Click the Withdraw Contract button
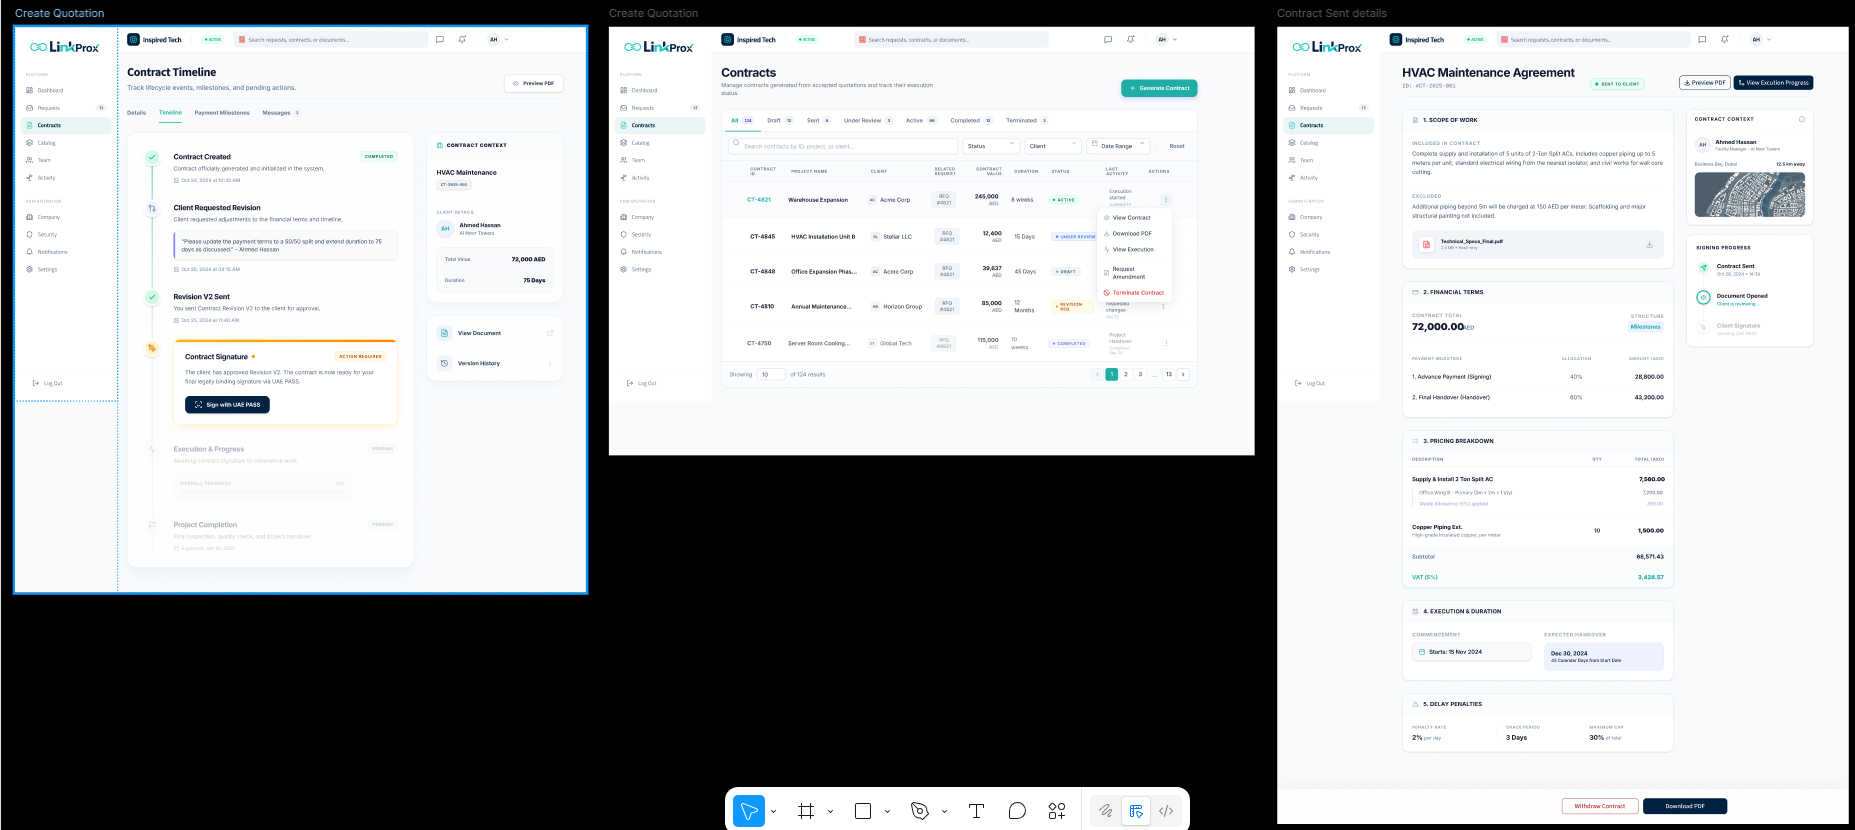 coord(1600,806)
